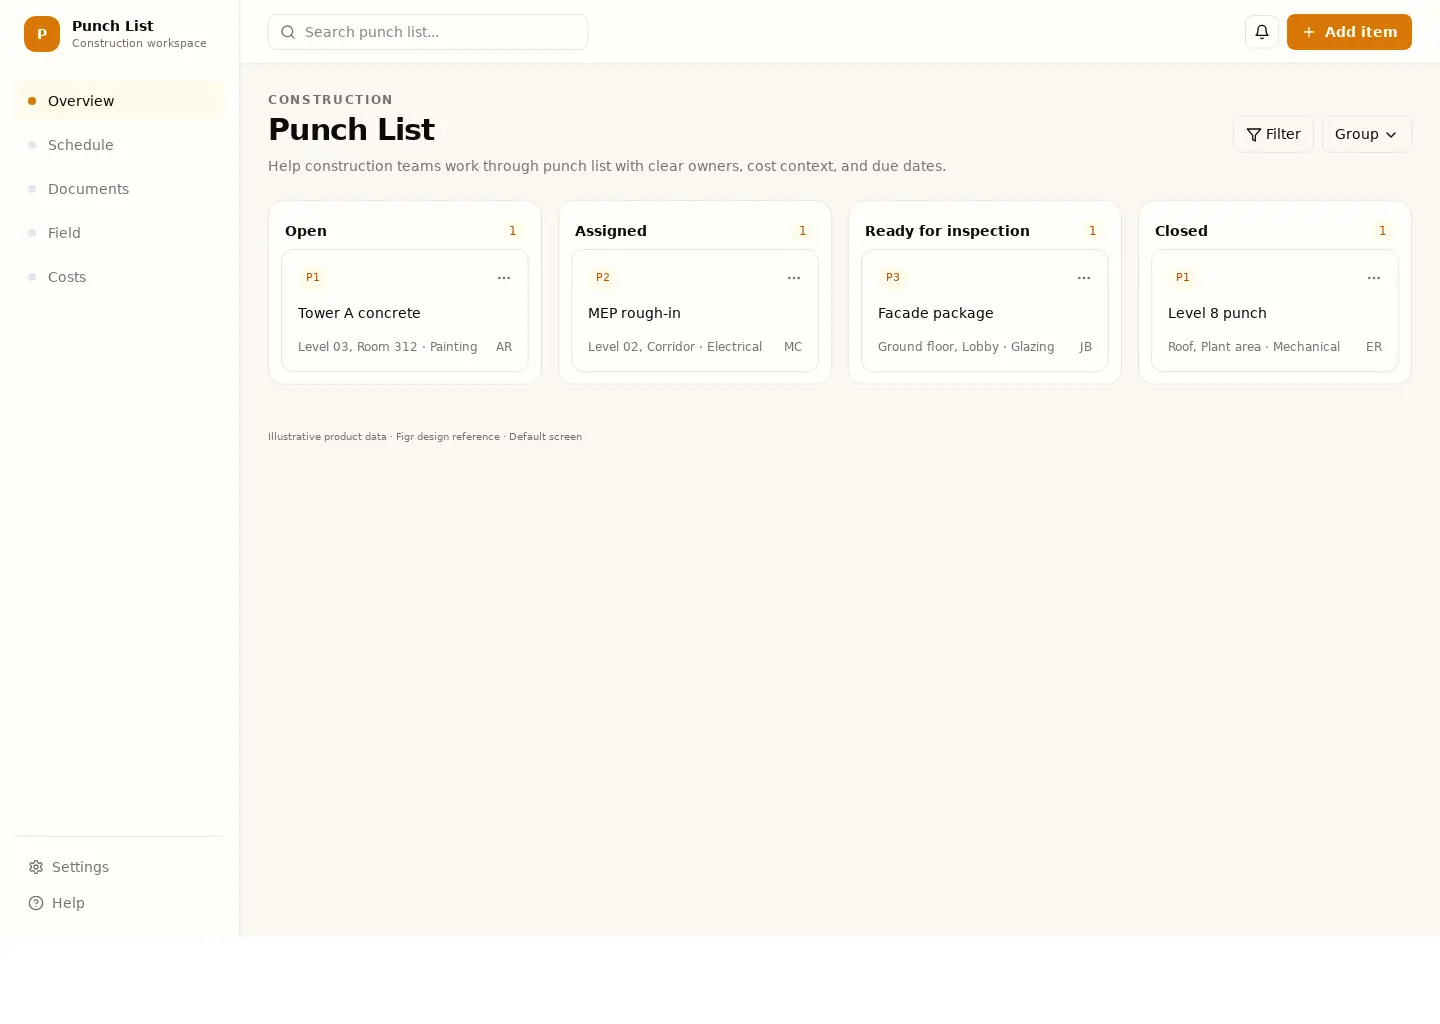Image resolution: width=1440 pixels, height=1024 pixels.
Task: Open more options on Level 8 punch card
Action: click(x=1374, y=278)
